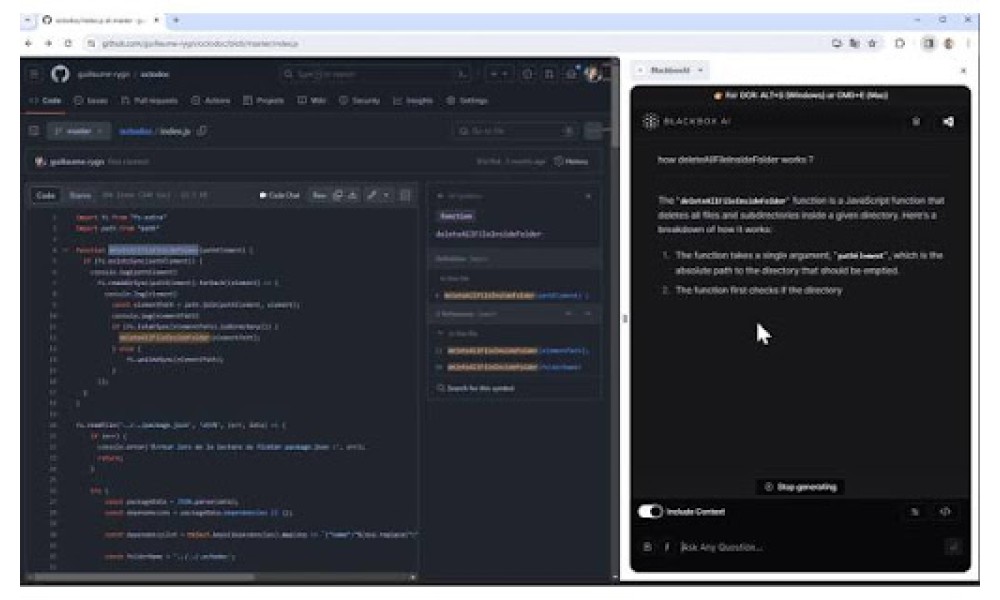1000x600 pixels.
Task: Share the Blackbox AI chat
Action: click(x=948, y=121)
